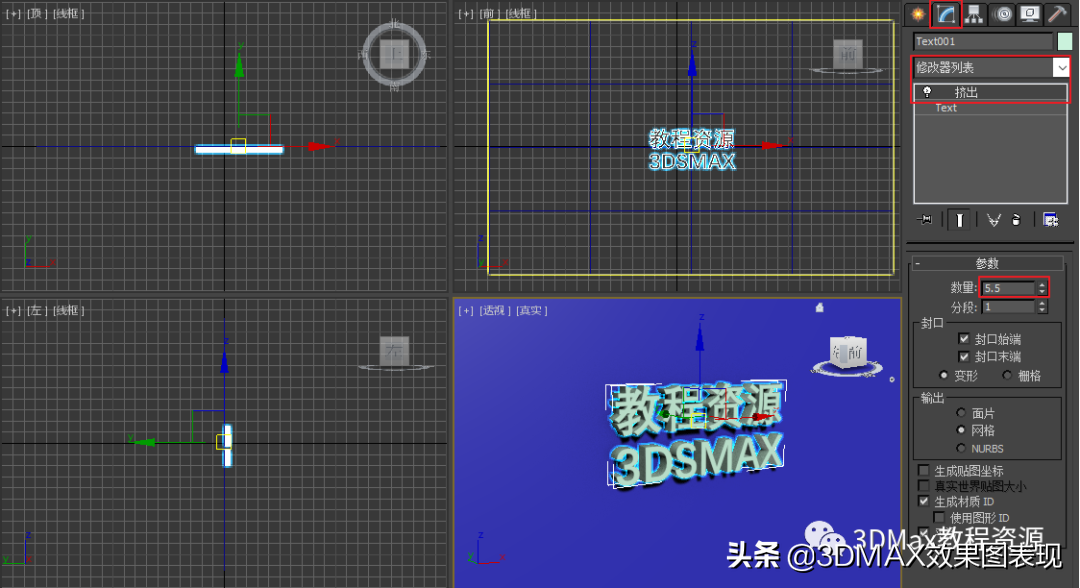Click ViewCube 左 face in left viewport
The image size is (1080, 588).
(x=395, y=350)
